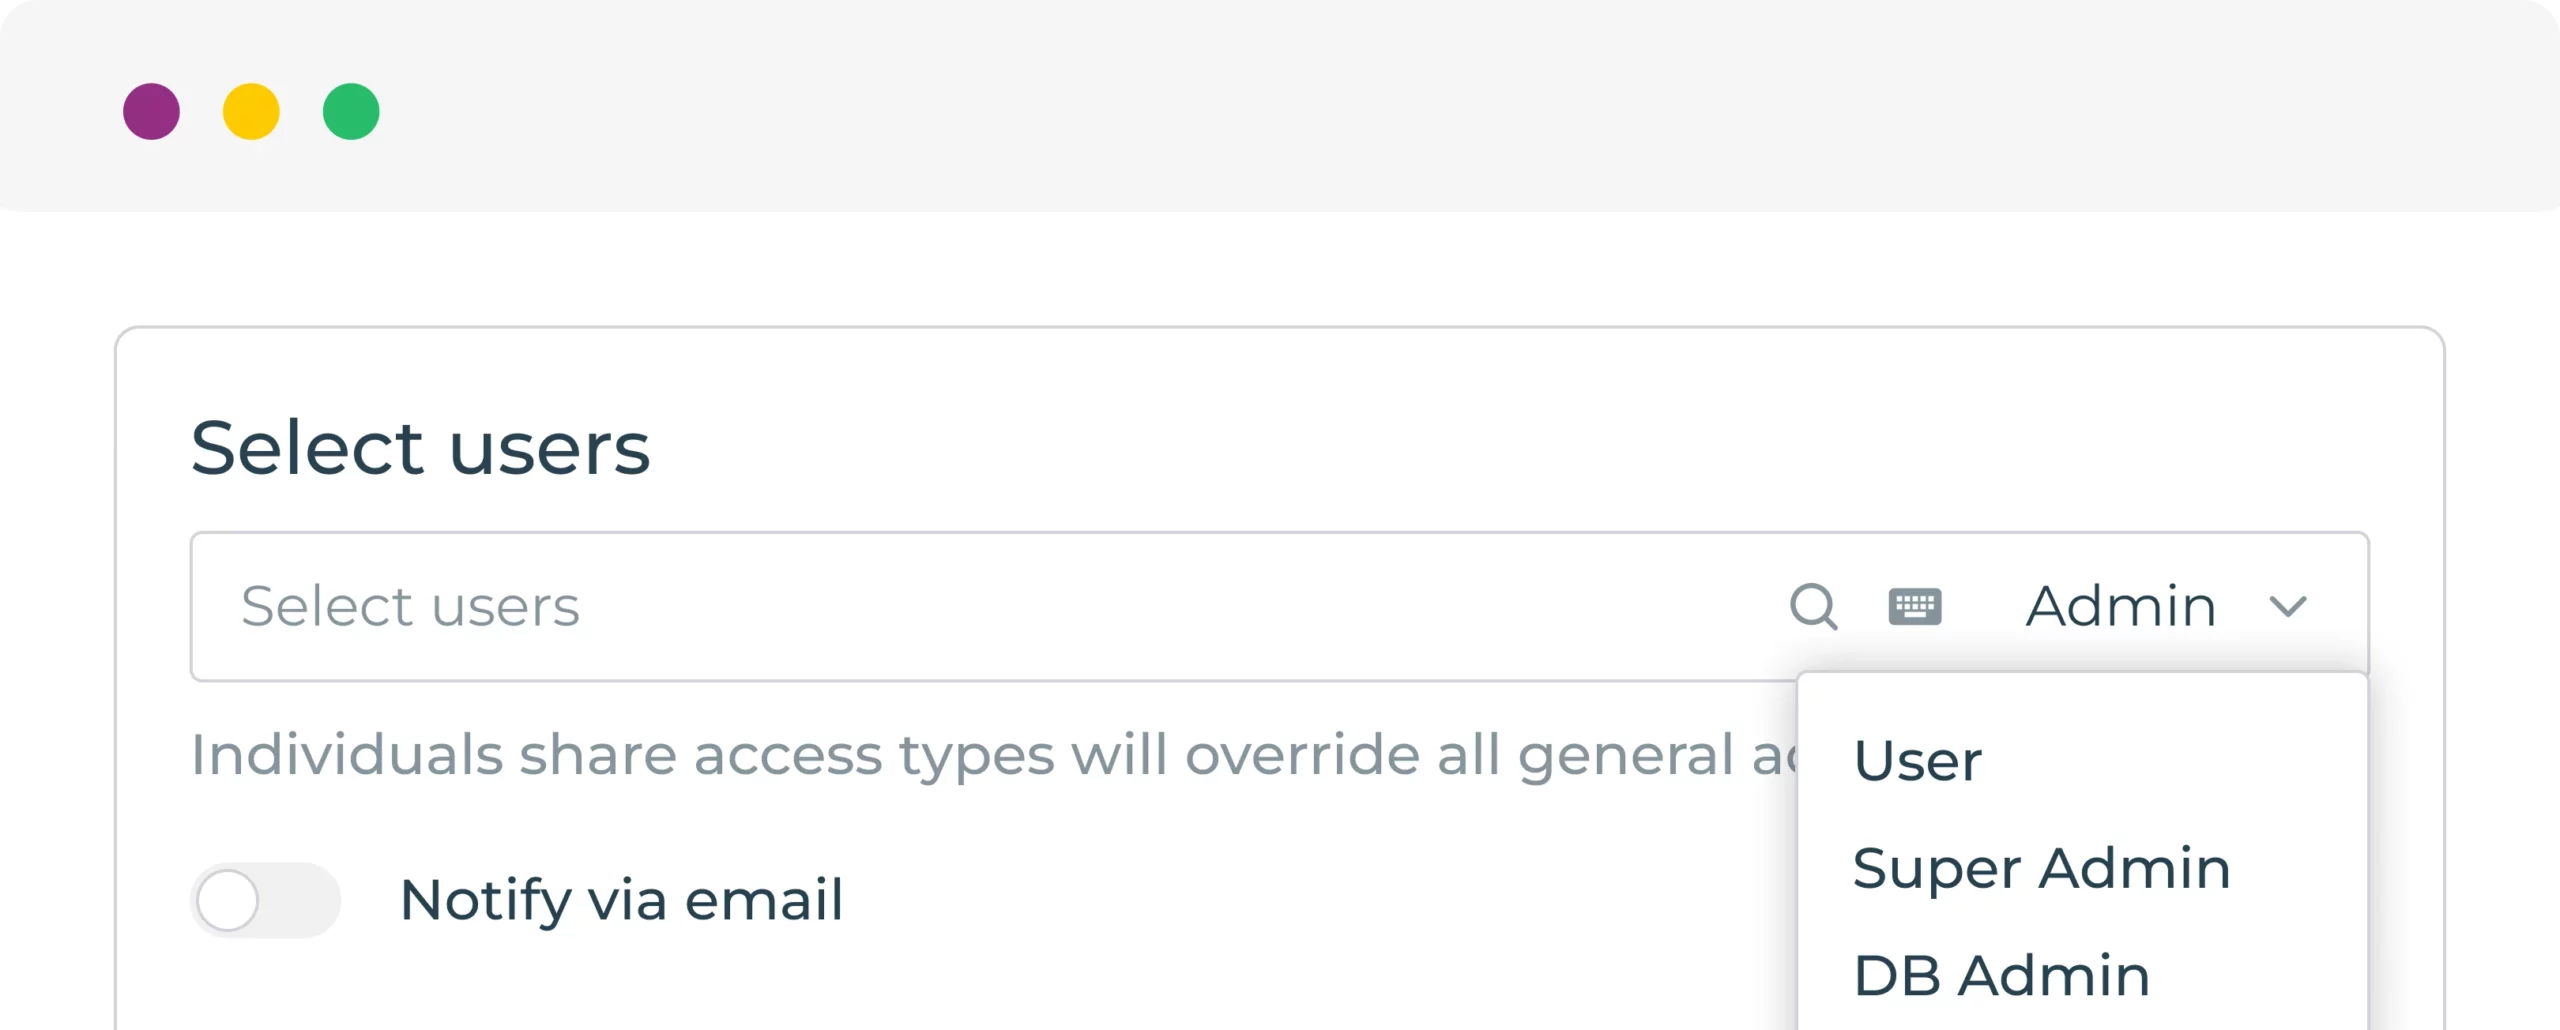This screenshot has height=1030, width=2560.
Task: Click the purple window control dot
Action: coord(151,110)
